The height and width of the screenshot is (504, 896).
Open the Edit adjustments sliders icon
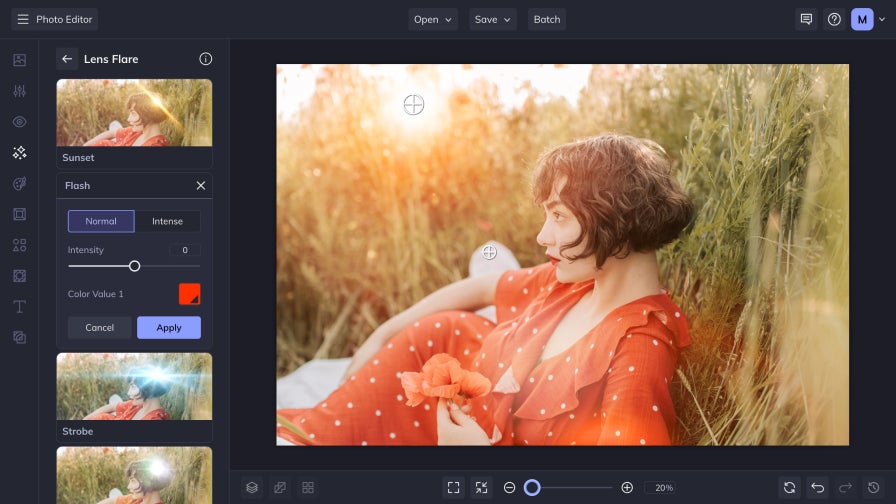19,91
